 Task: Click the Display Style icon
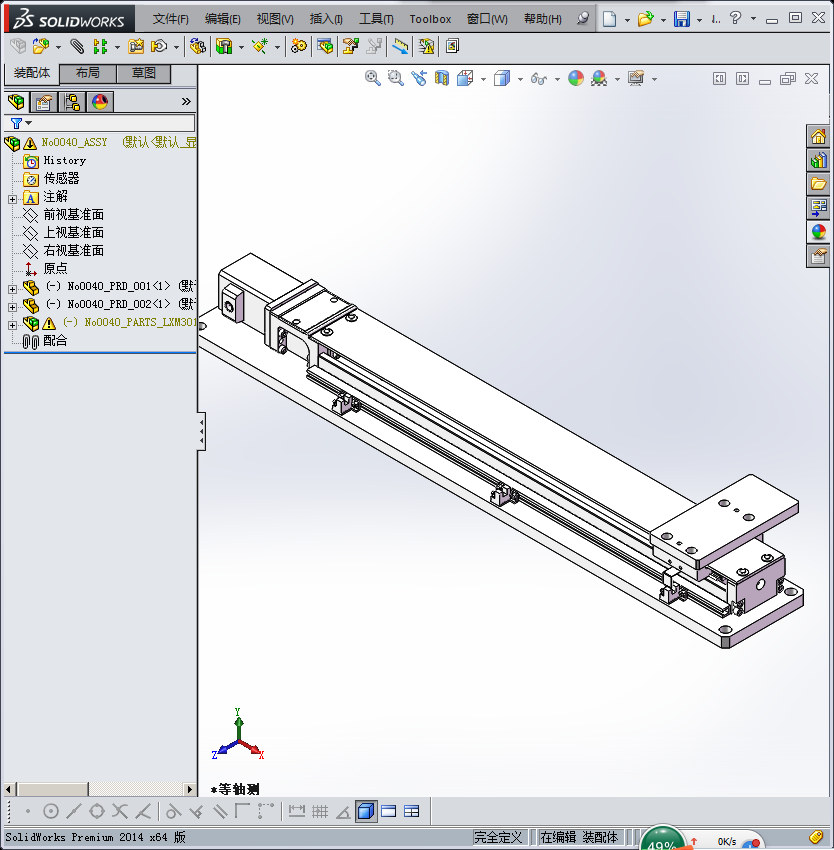point(502,79)
